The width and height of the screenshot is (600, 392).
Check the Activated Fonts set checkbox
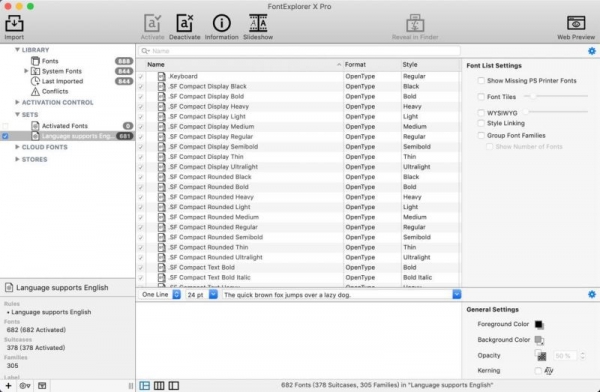tap(5, 126)
